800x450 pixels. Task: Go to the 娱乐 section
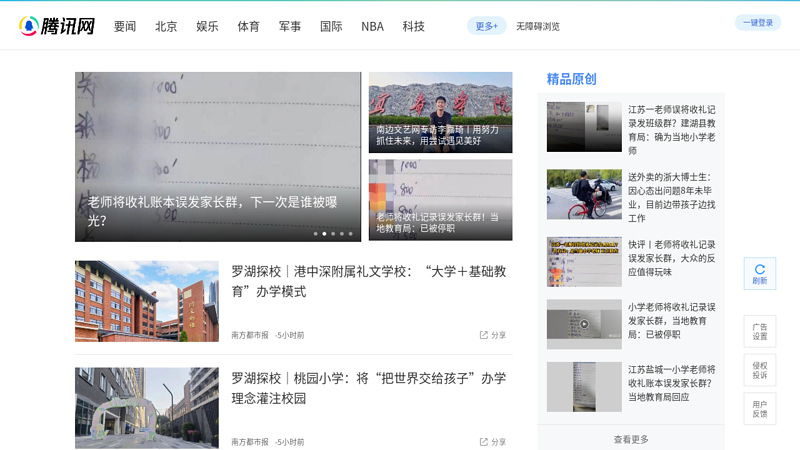click(207, 27)
